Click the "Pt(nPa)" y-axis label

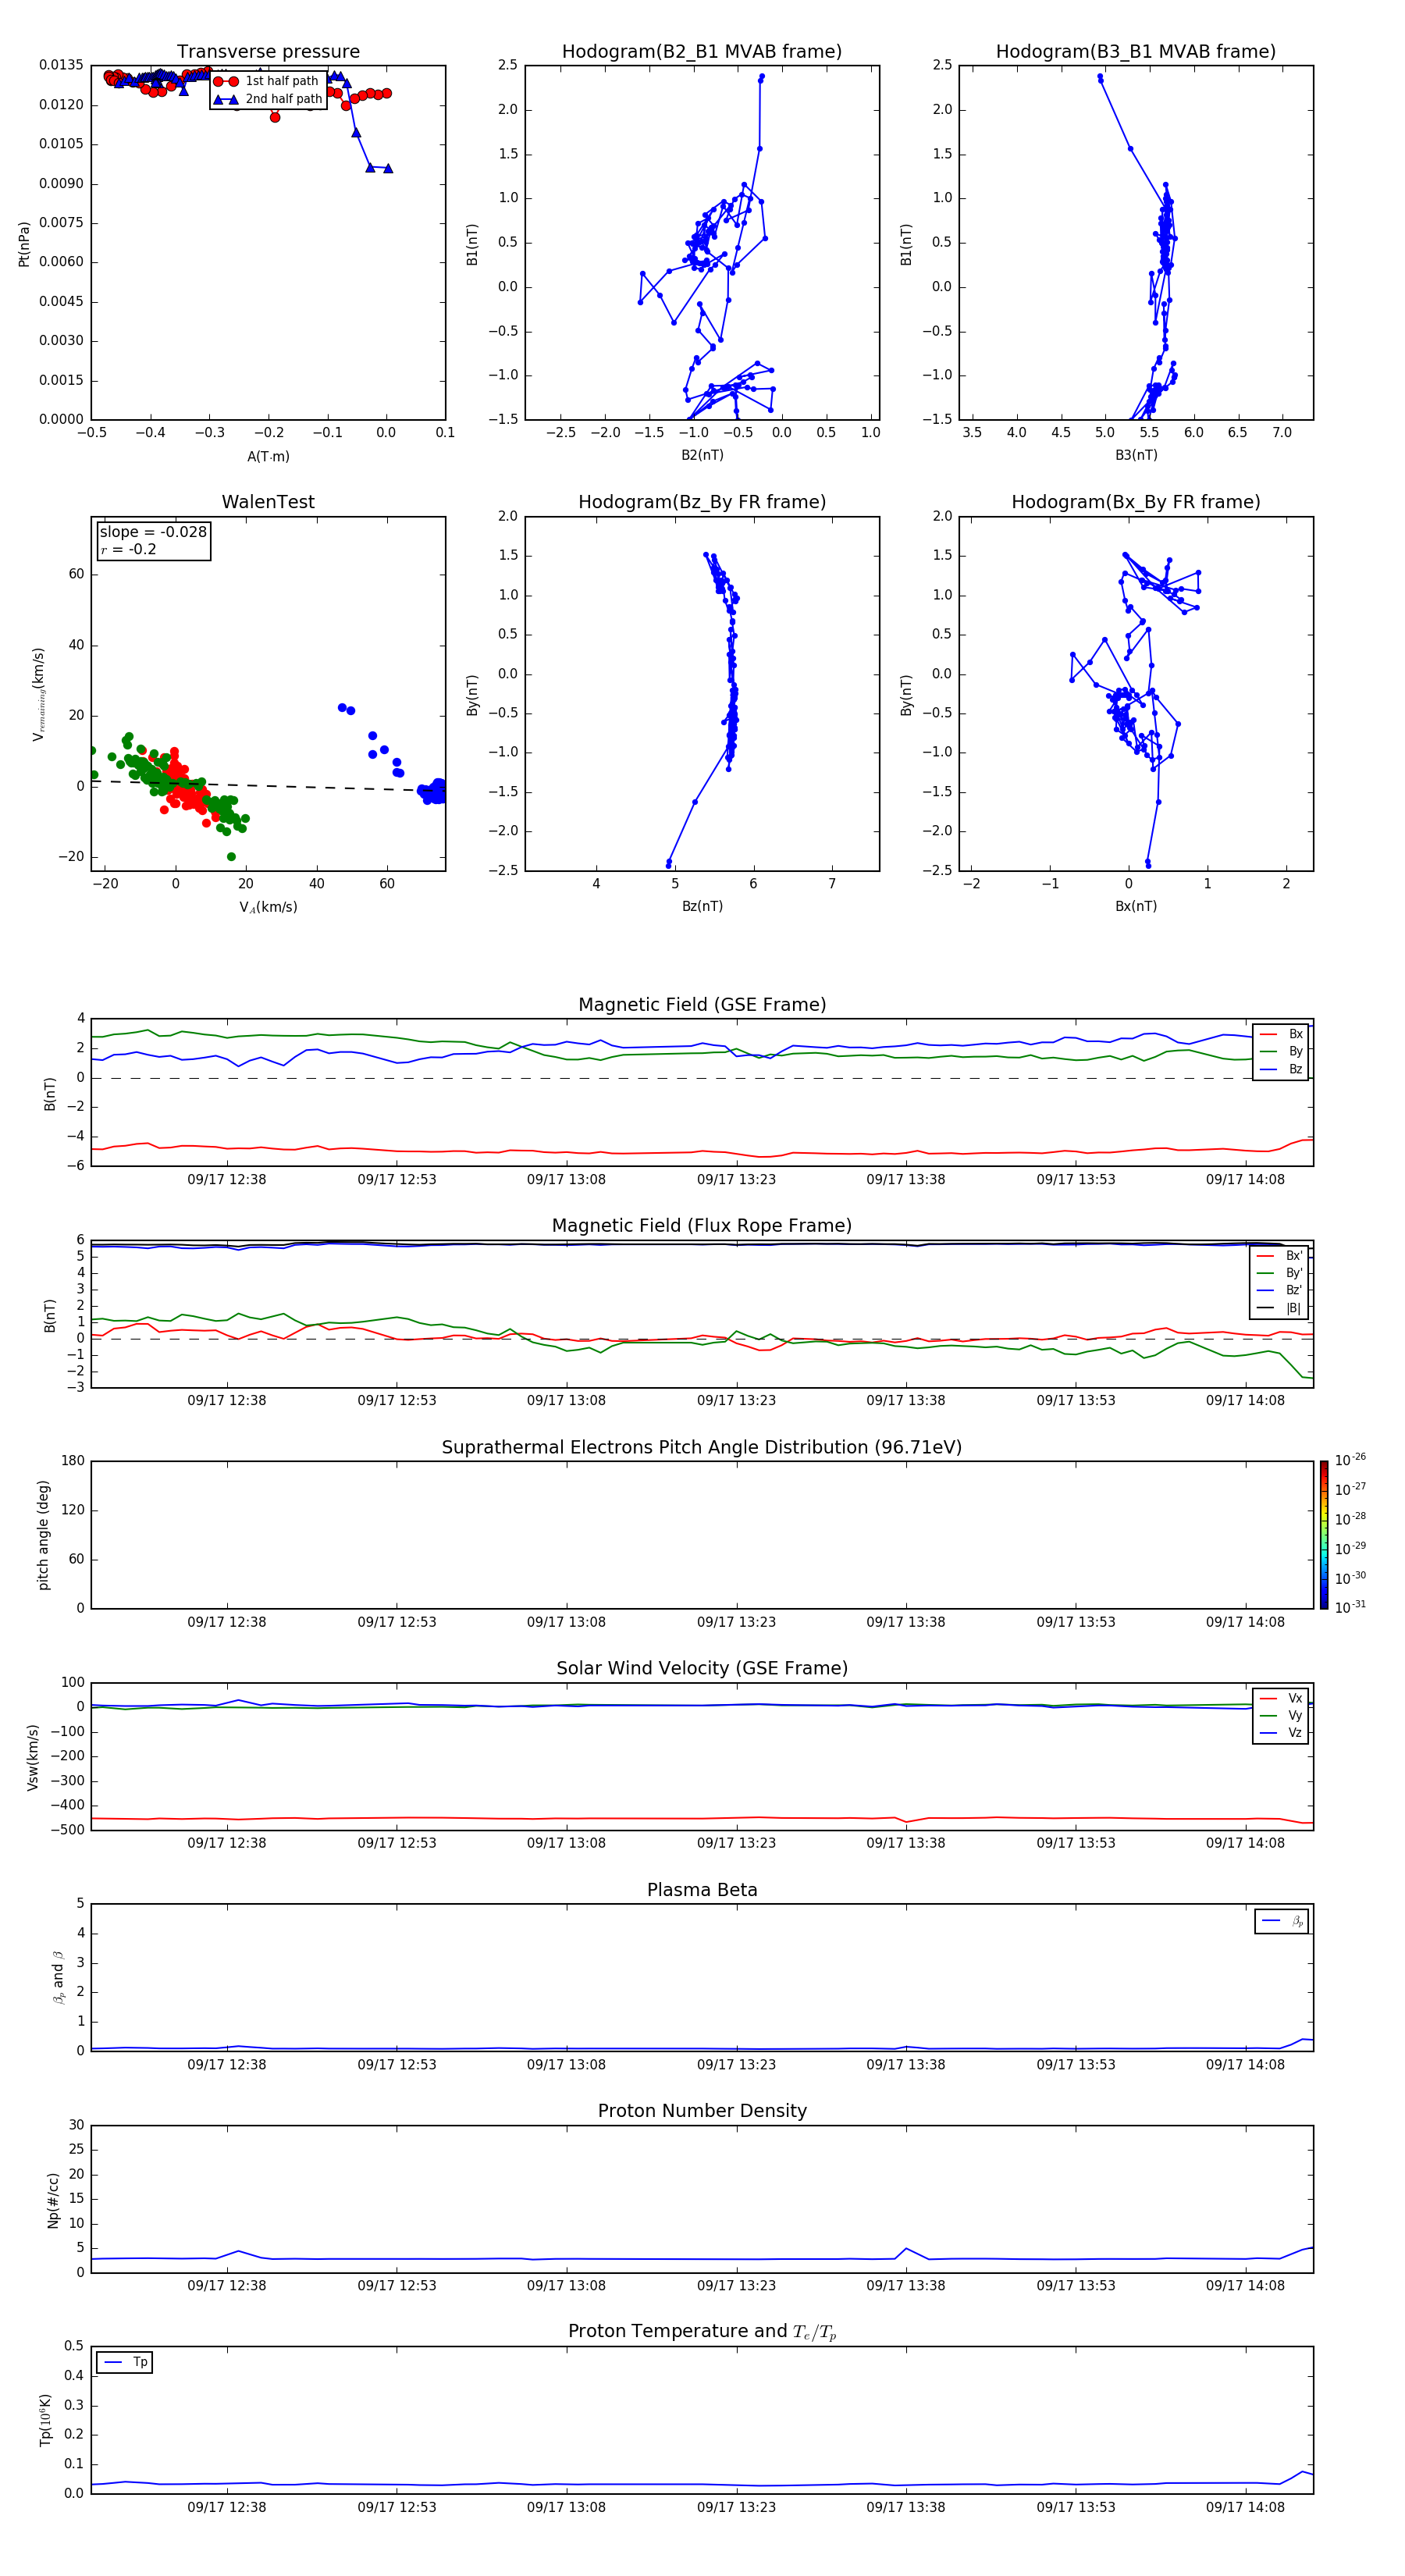click(x=24, y=243)
